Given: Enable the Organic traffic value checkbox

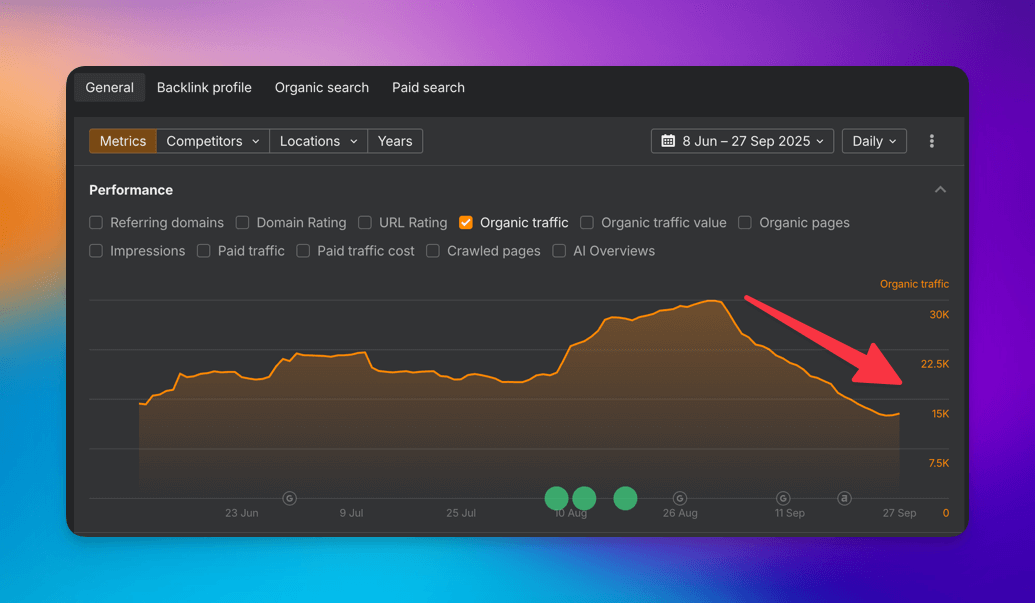Looking at the screenshot, I should (587, 223).
